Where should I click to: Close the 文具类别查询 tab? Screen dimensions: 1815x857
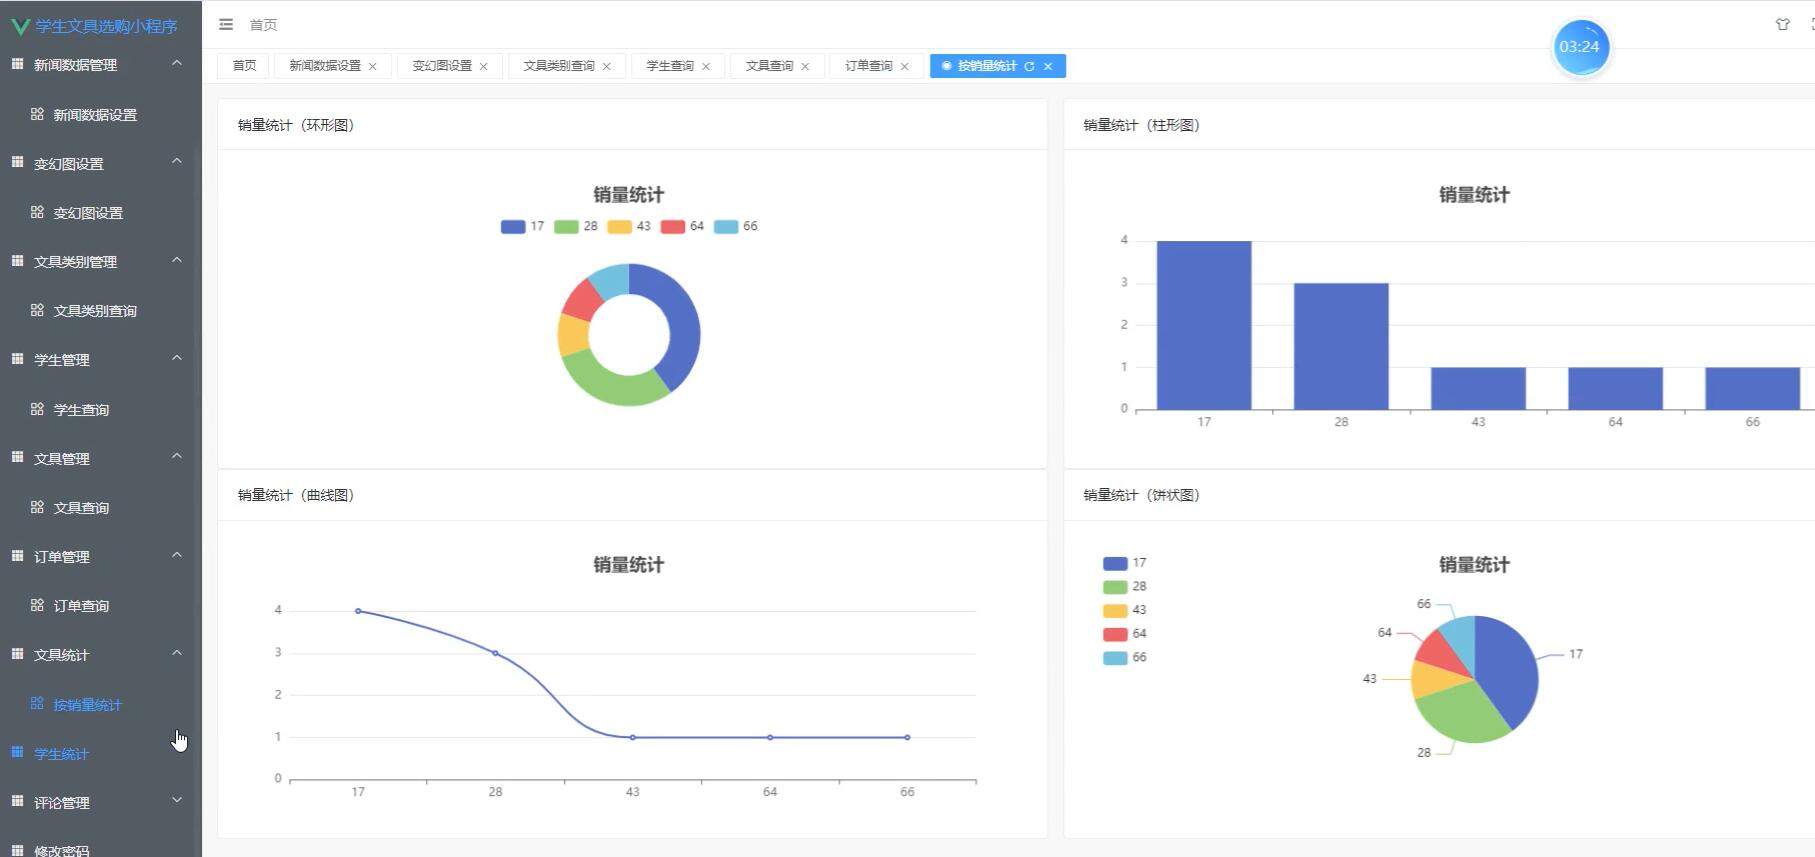[x=607, y=66]
